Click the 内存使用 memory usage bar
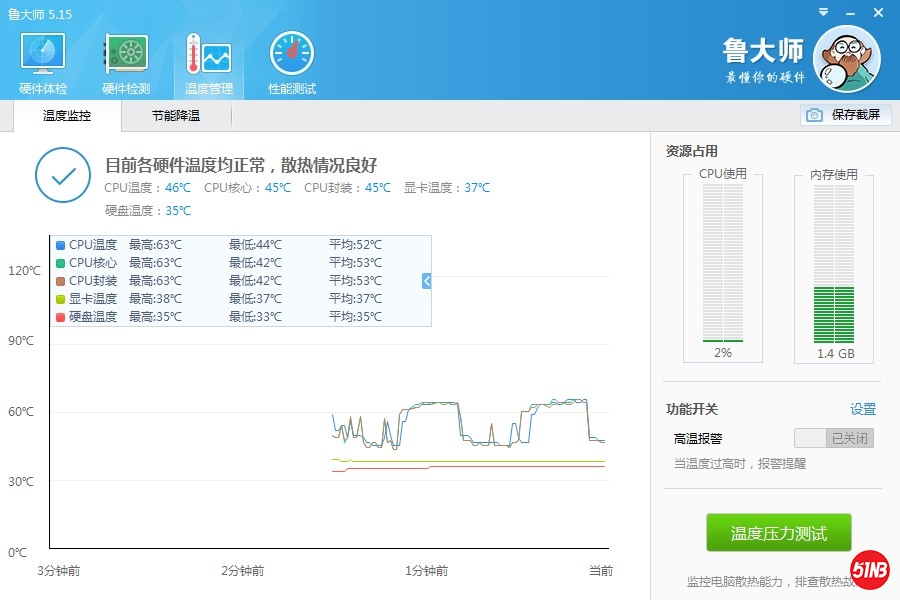This screenshot has width=900, height=600. point(833,265)
